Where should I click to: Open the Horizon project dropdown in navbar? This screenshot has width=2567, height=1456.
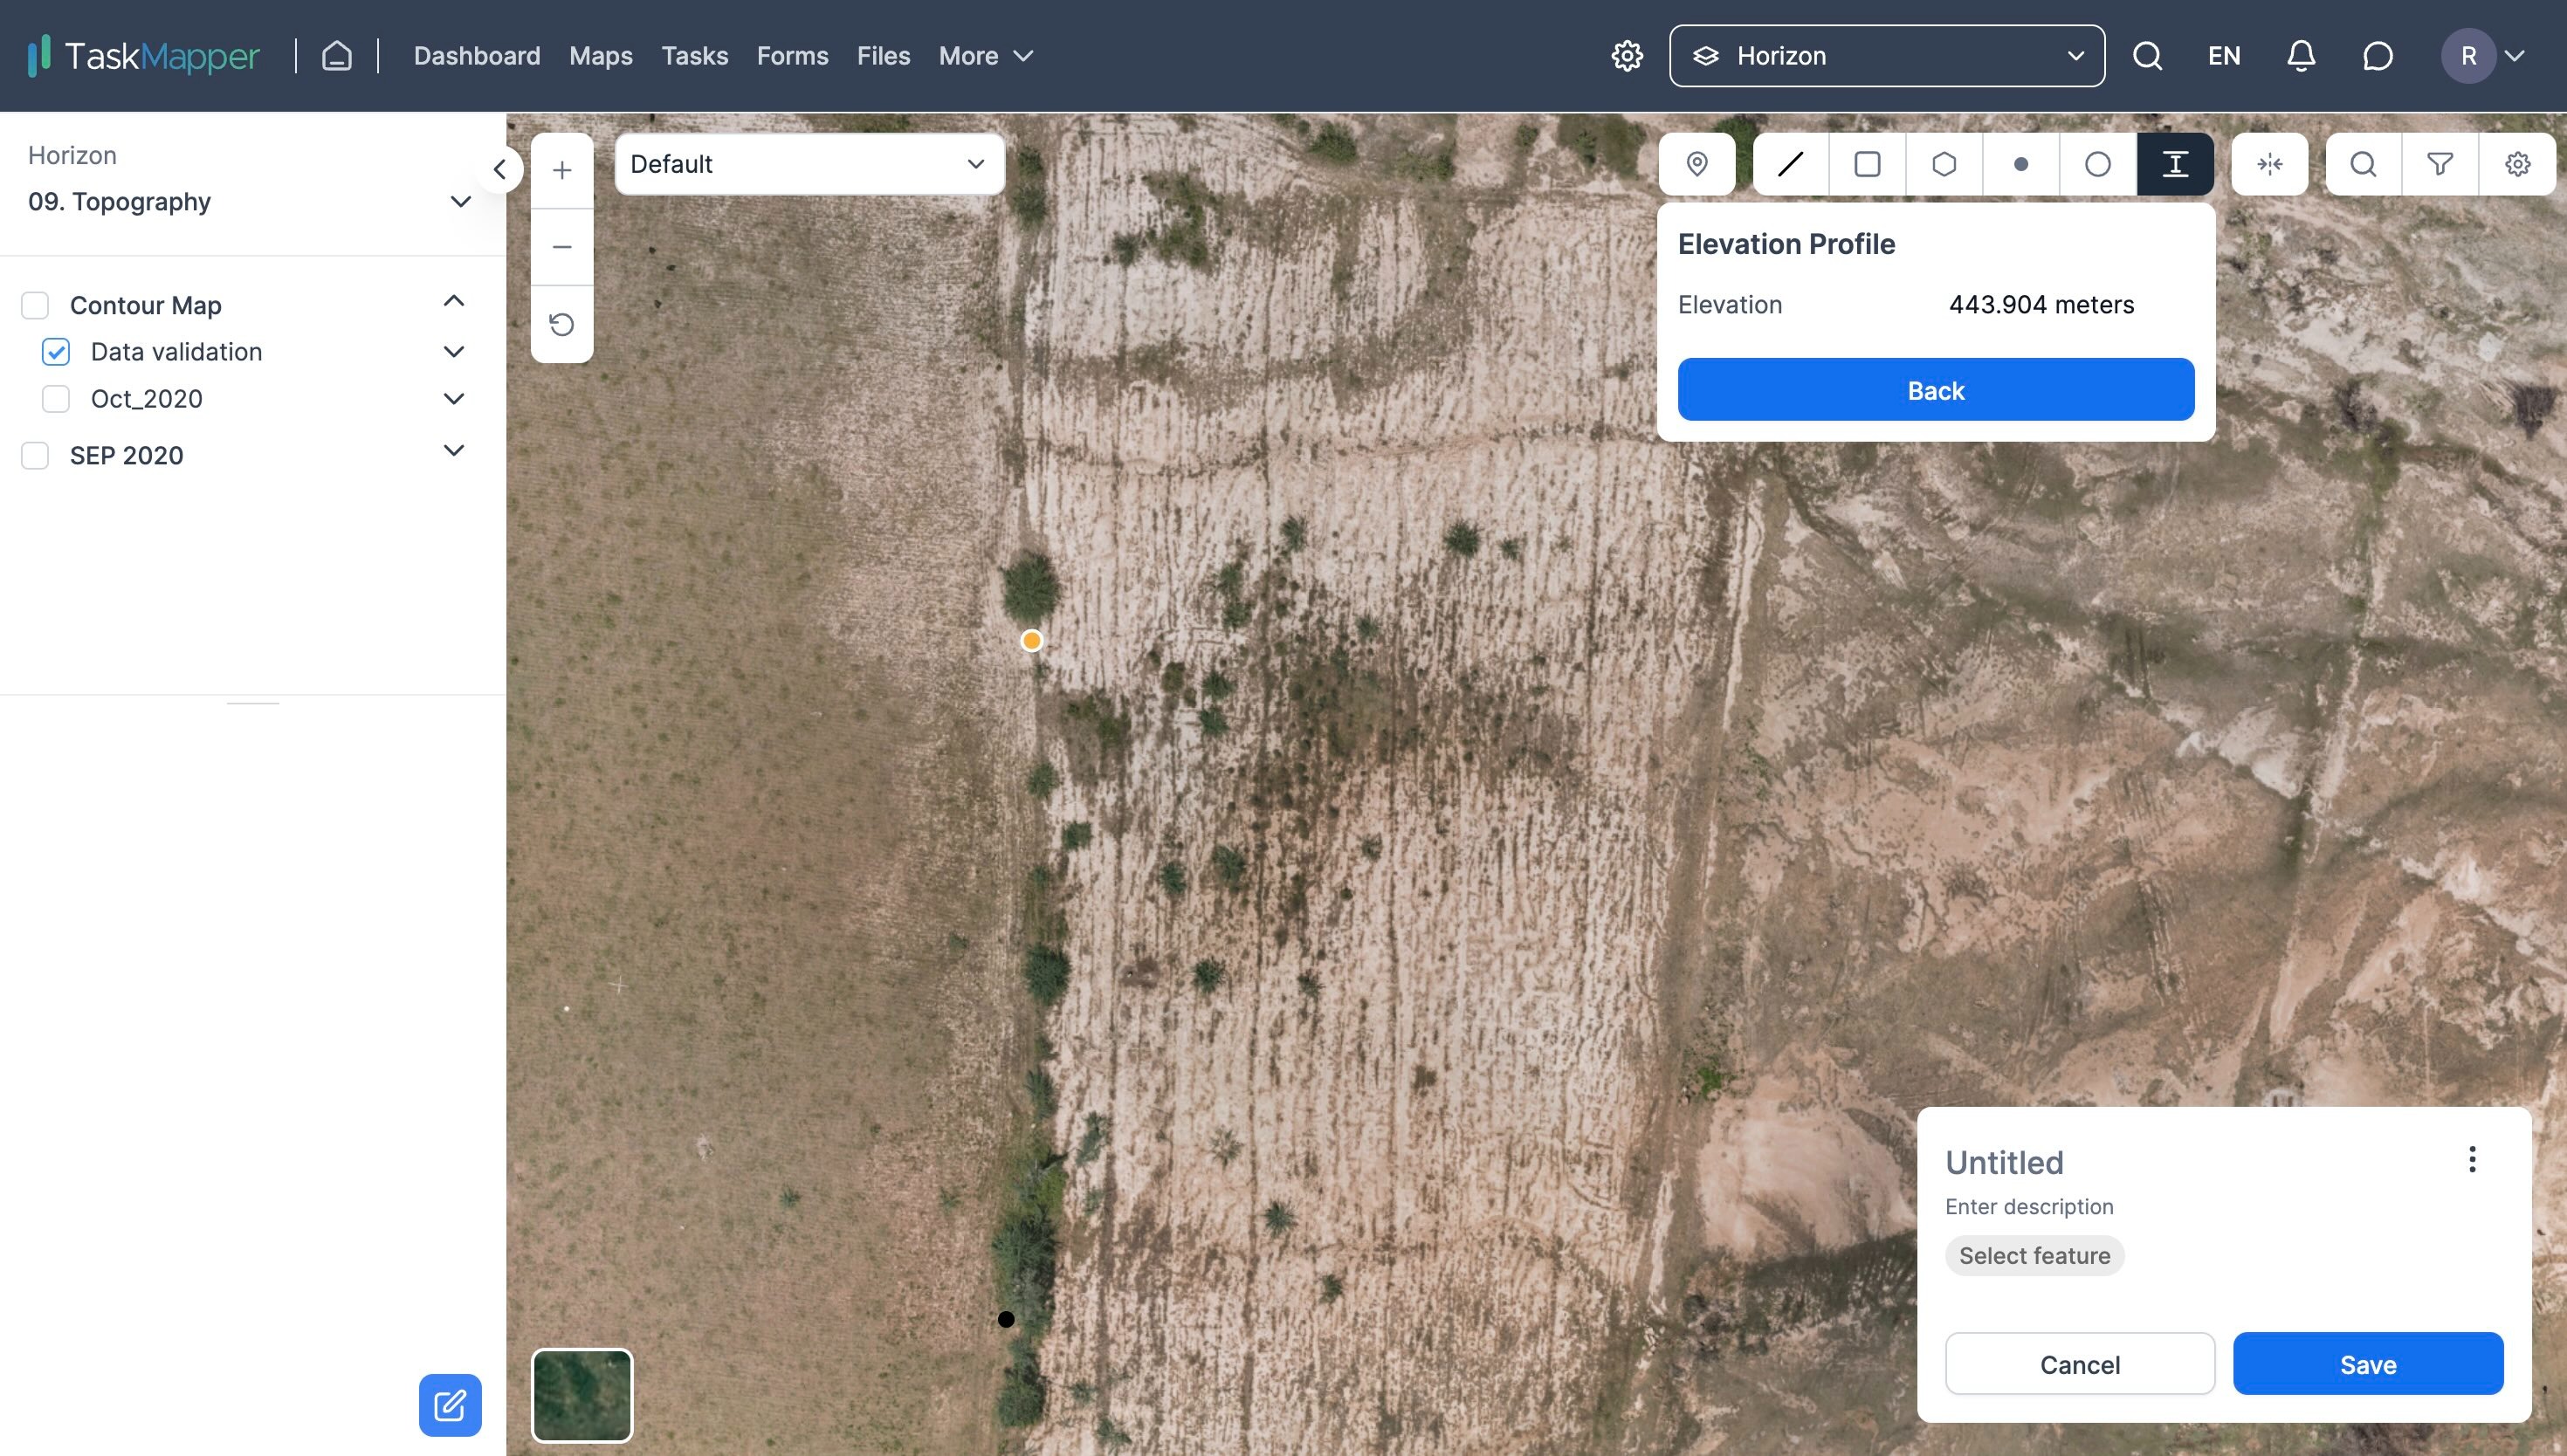pos(1887,56)
